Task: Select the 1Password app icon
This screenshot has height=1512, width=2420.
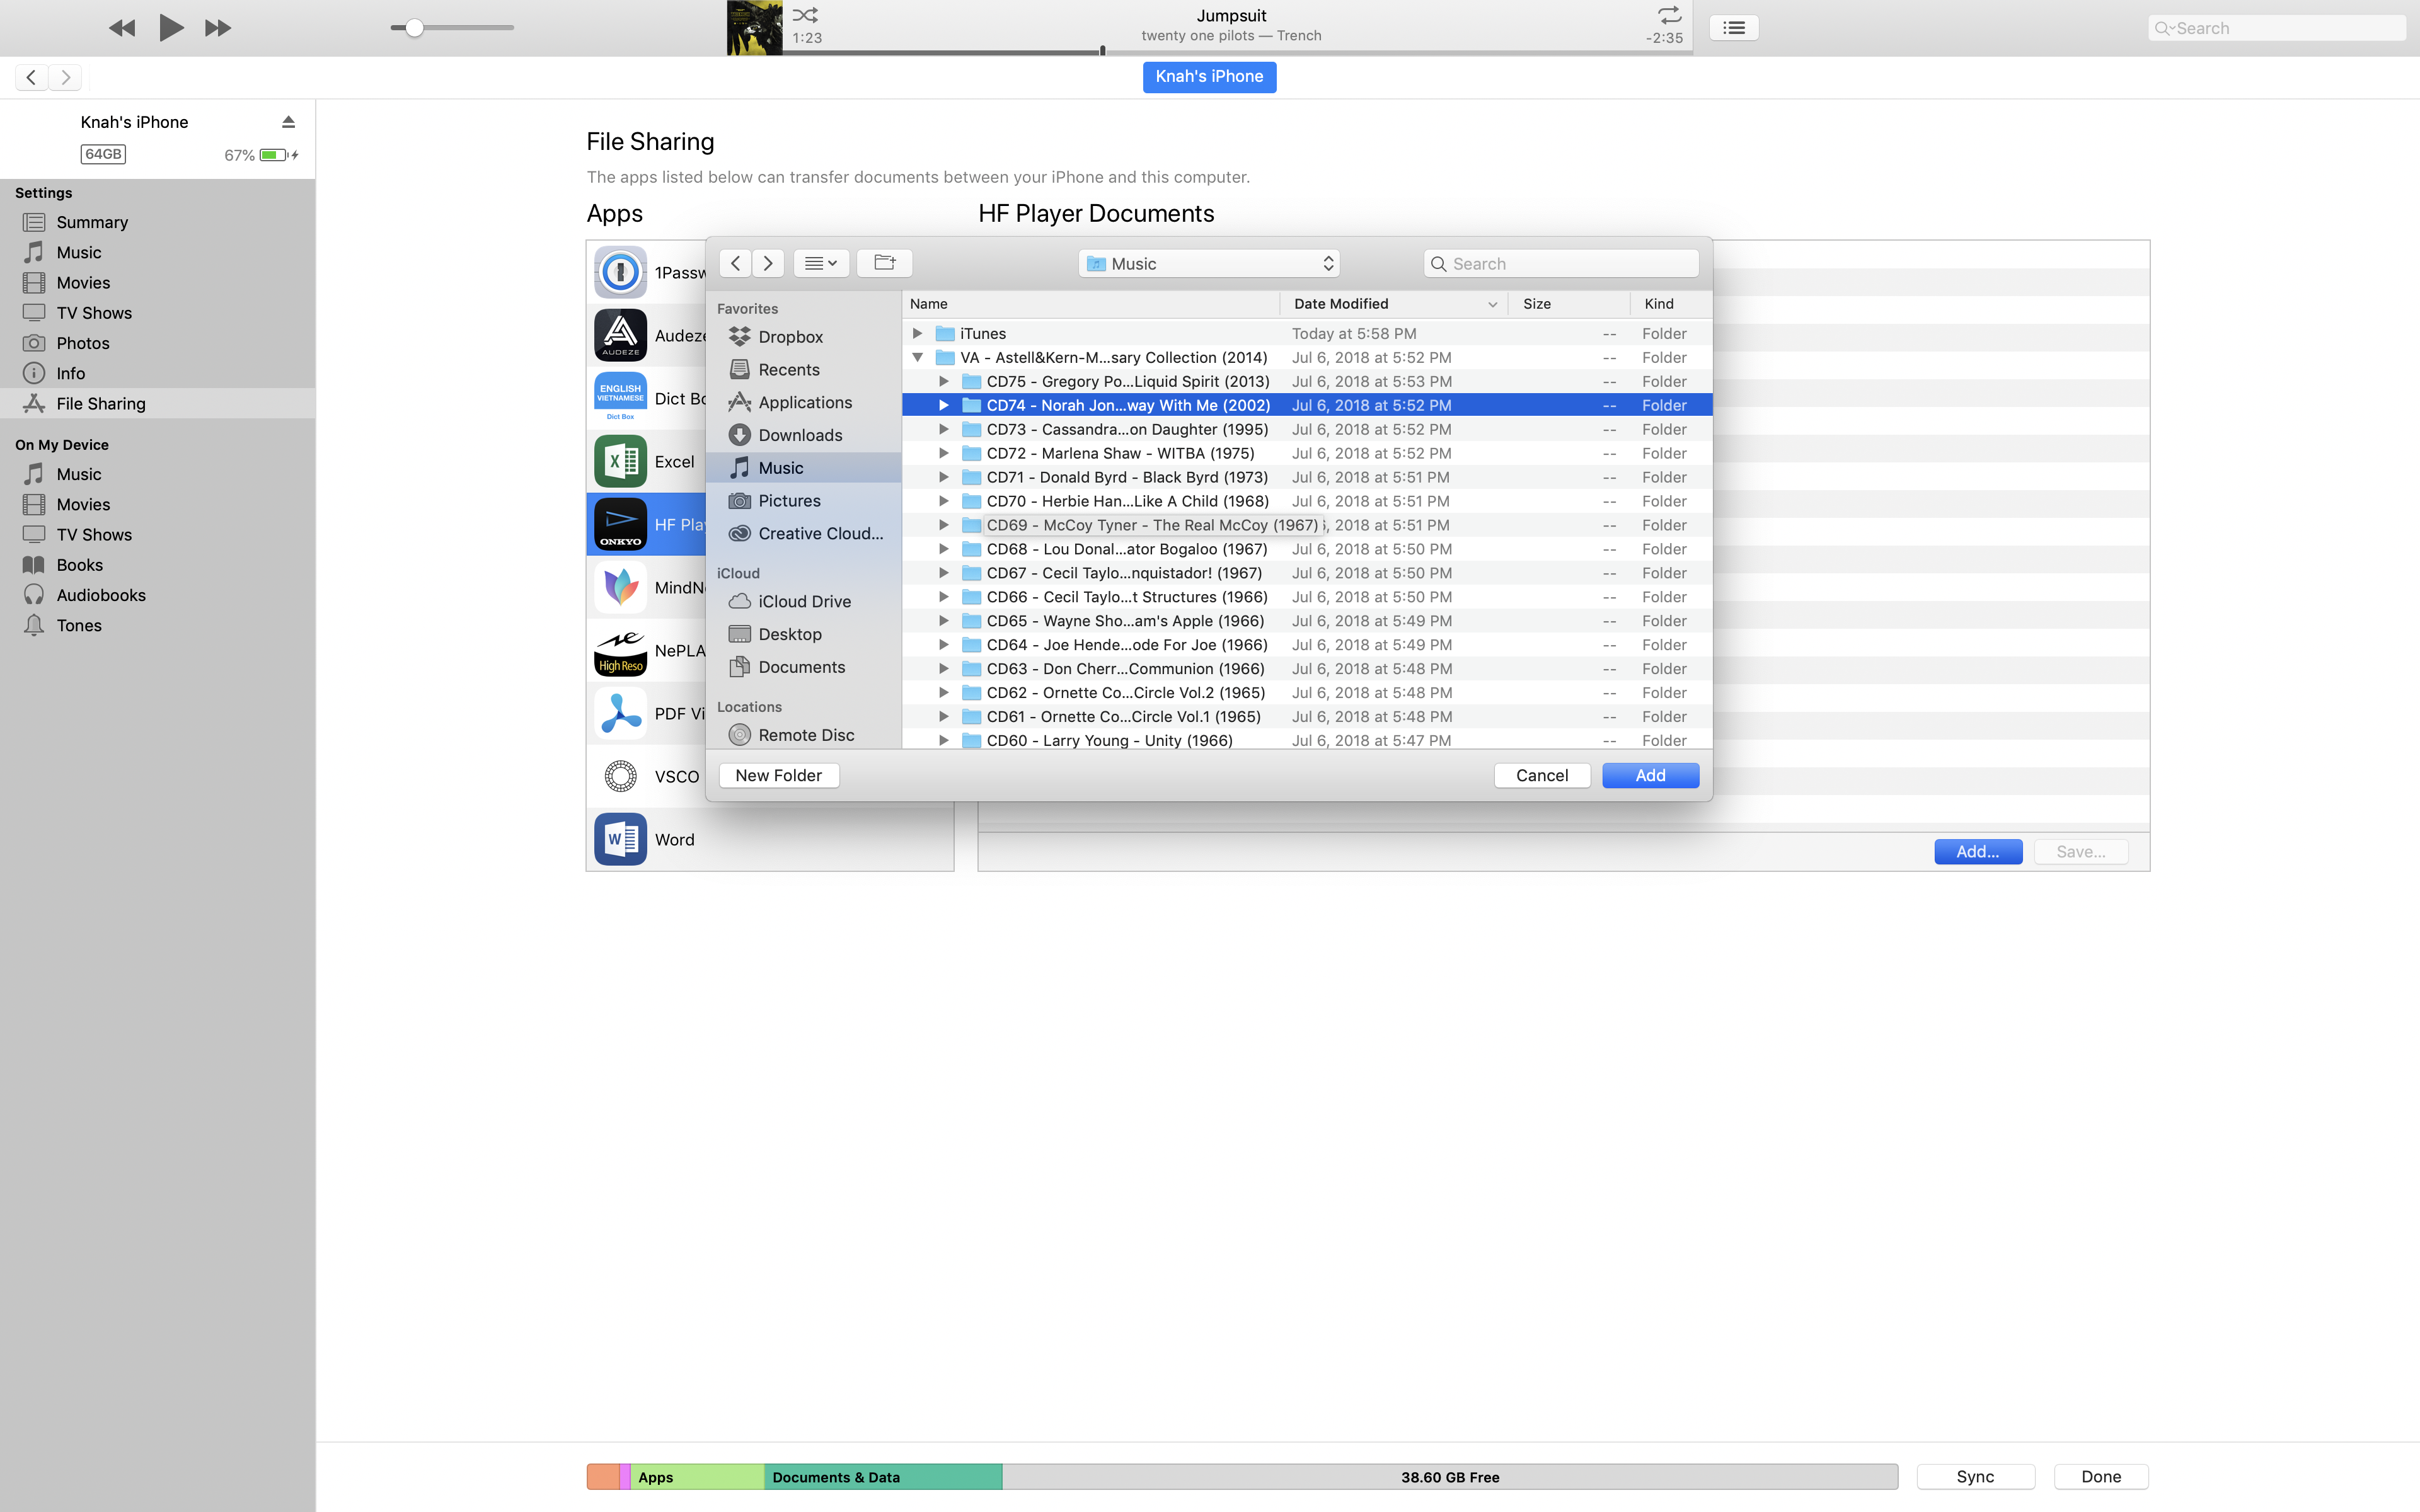Action: [620, 272]
